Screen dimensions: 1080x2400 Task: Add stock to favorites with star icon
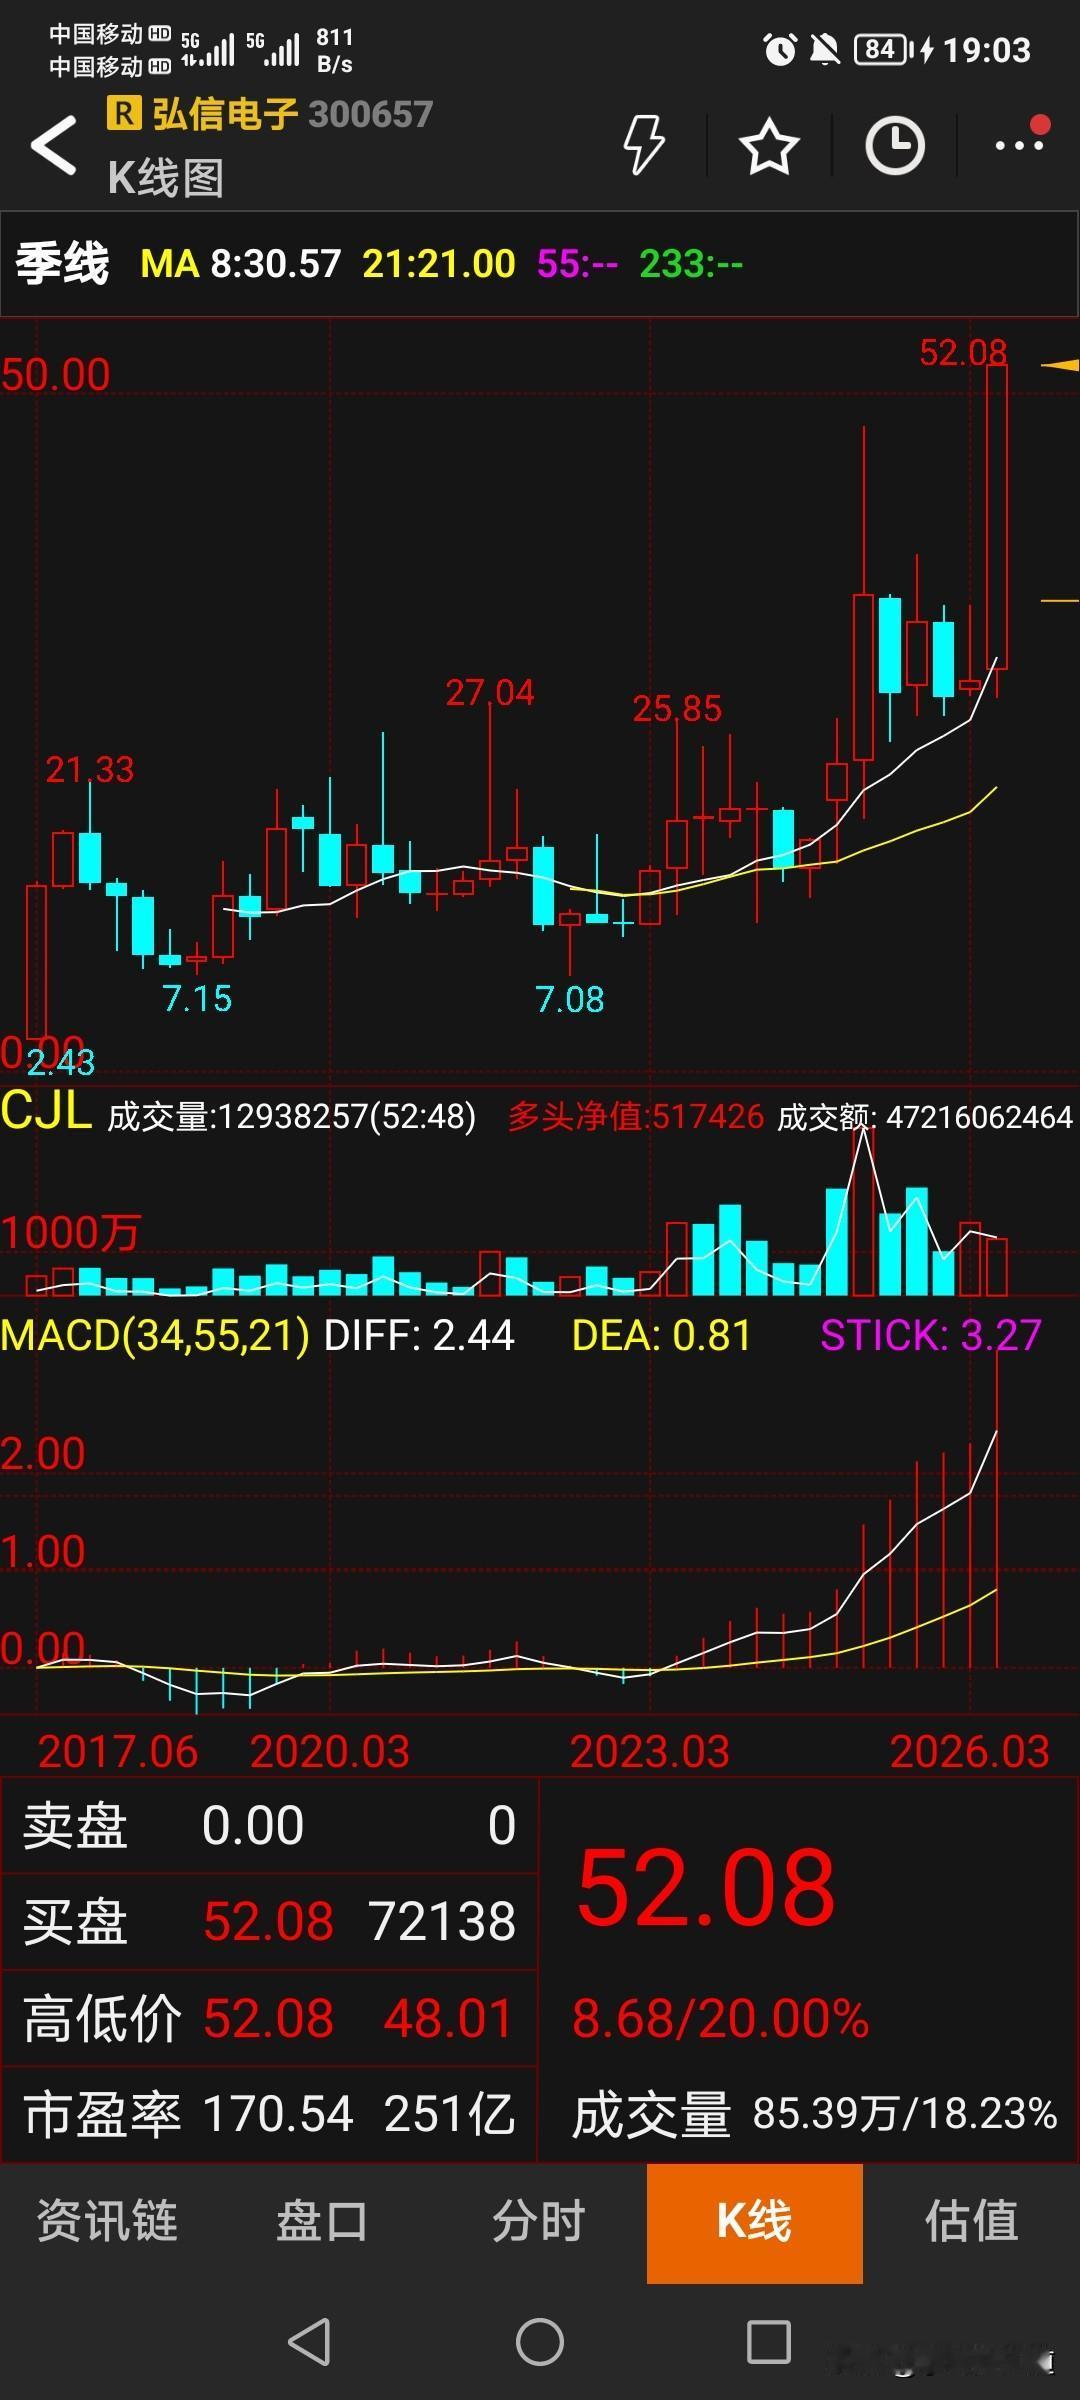(768, 146)
